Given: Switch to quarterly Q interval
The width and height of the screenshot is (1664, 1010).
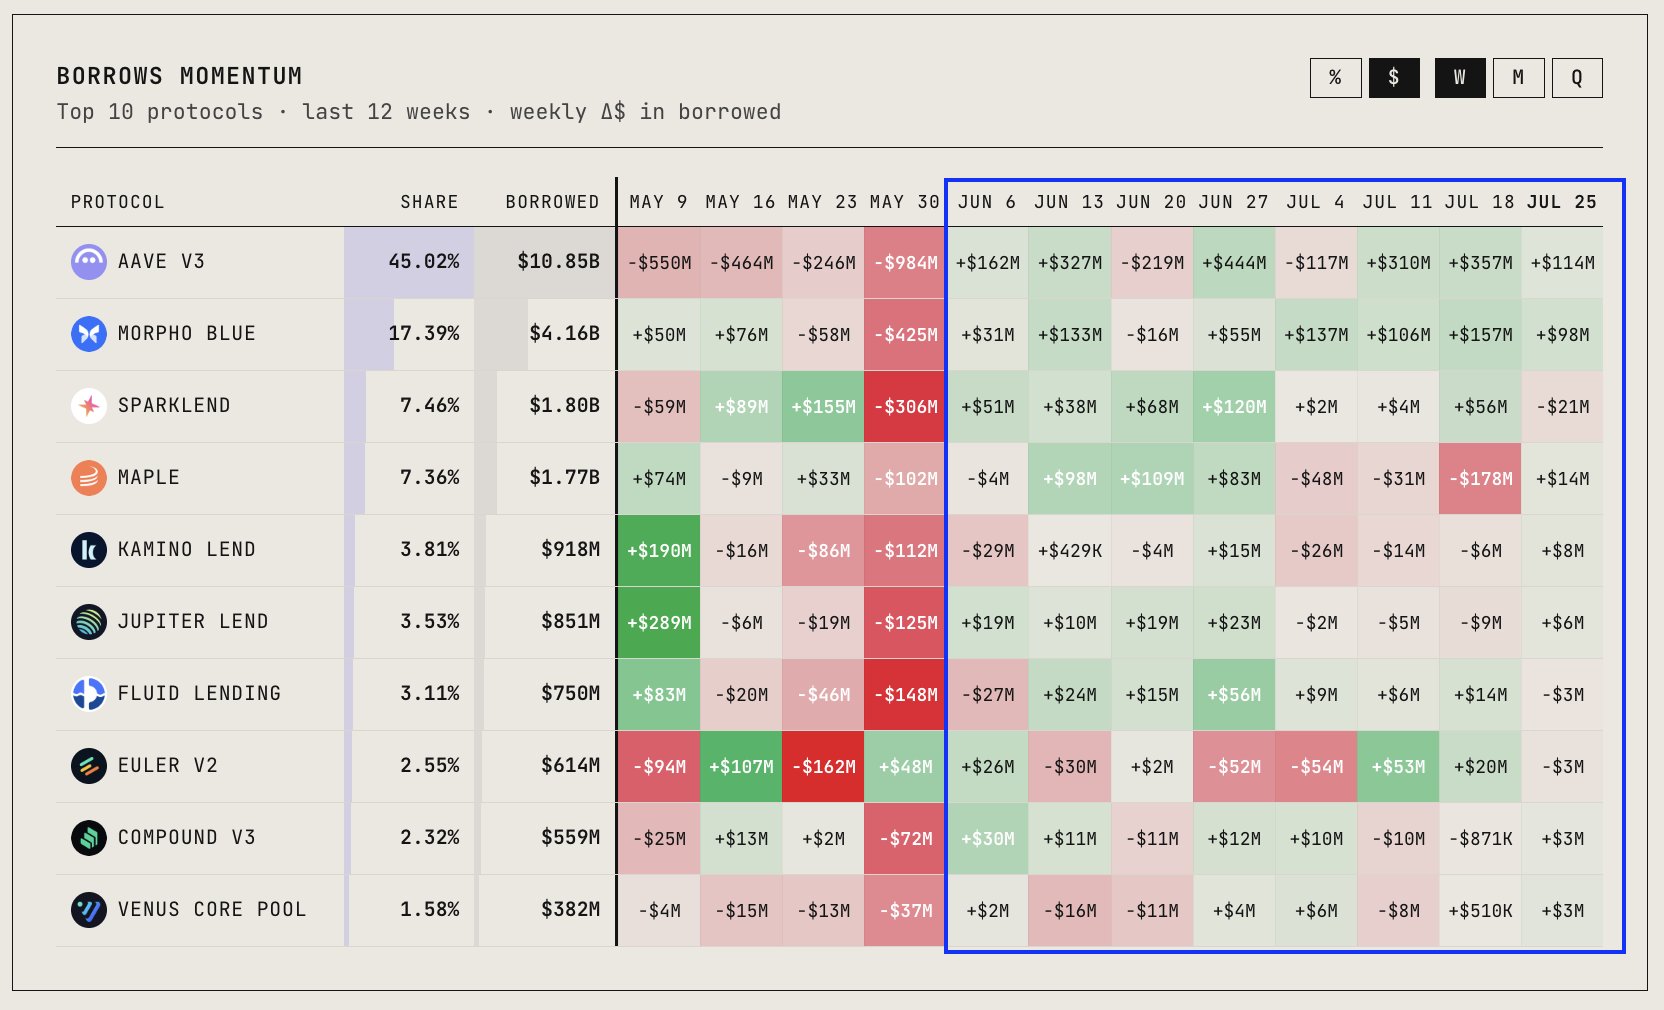Looking at the screenshot, I should coord(1577,78).
